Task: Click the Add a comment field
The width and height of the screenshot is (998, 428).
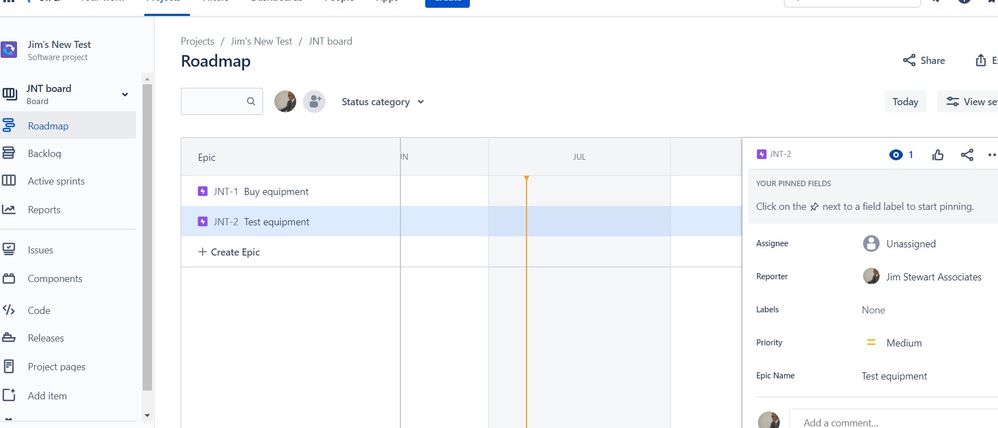Action: pyautogui.click(x=894, y=421)
